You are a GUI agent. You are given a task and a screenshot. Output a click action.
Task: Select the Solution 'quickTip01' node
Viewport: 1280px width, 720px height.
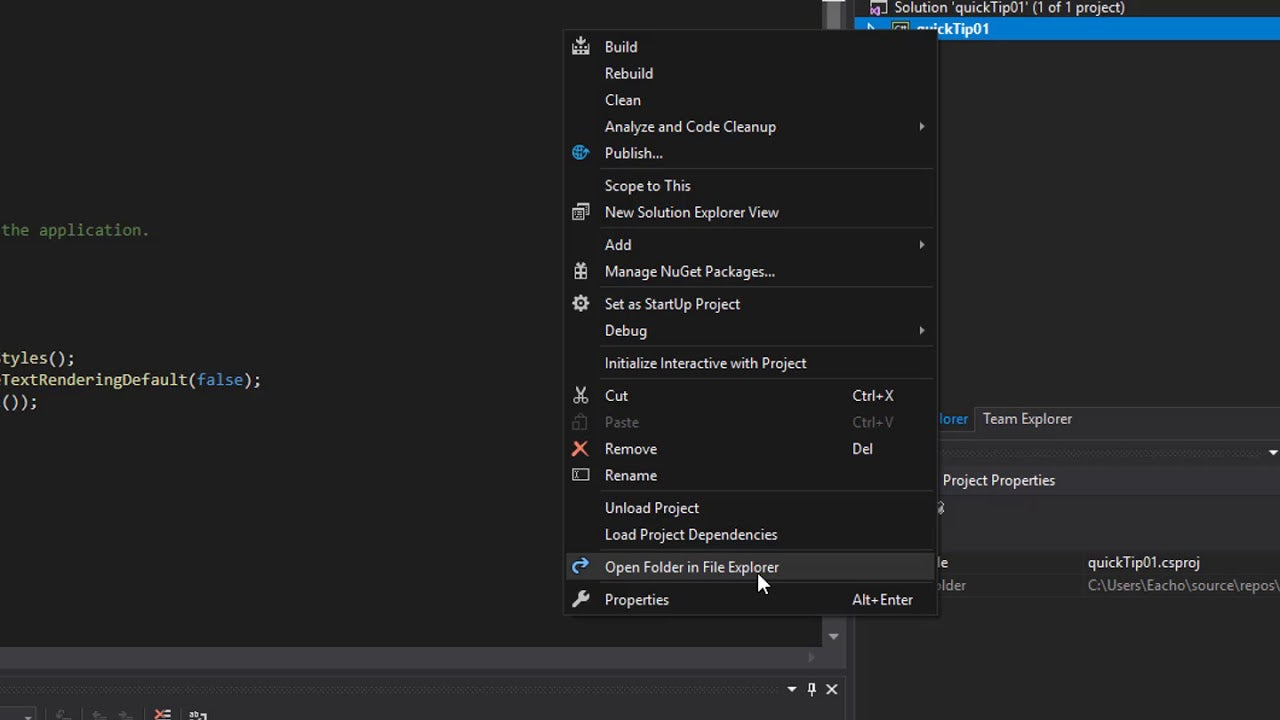(x=1008, y=8)
